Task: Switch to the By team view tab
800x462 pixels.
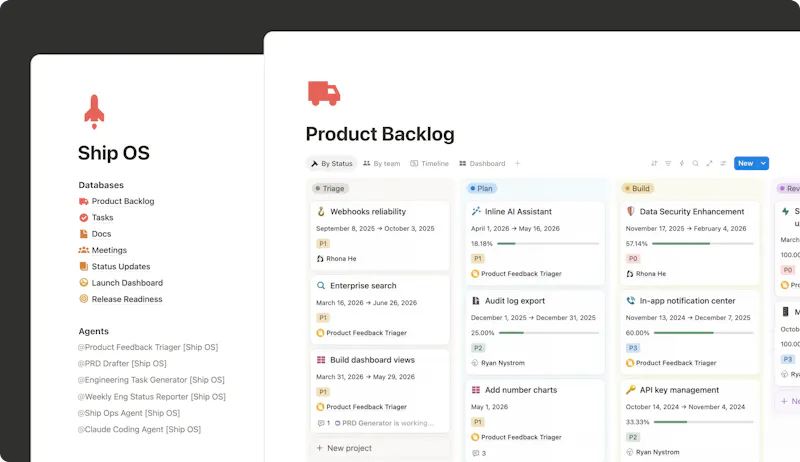Action: [382, 163]
